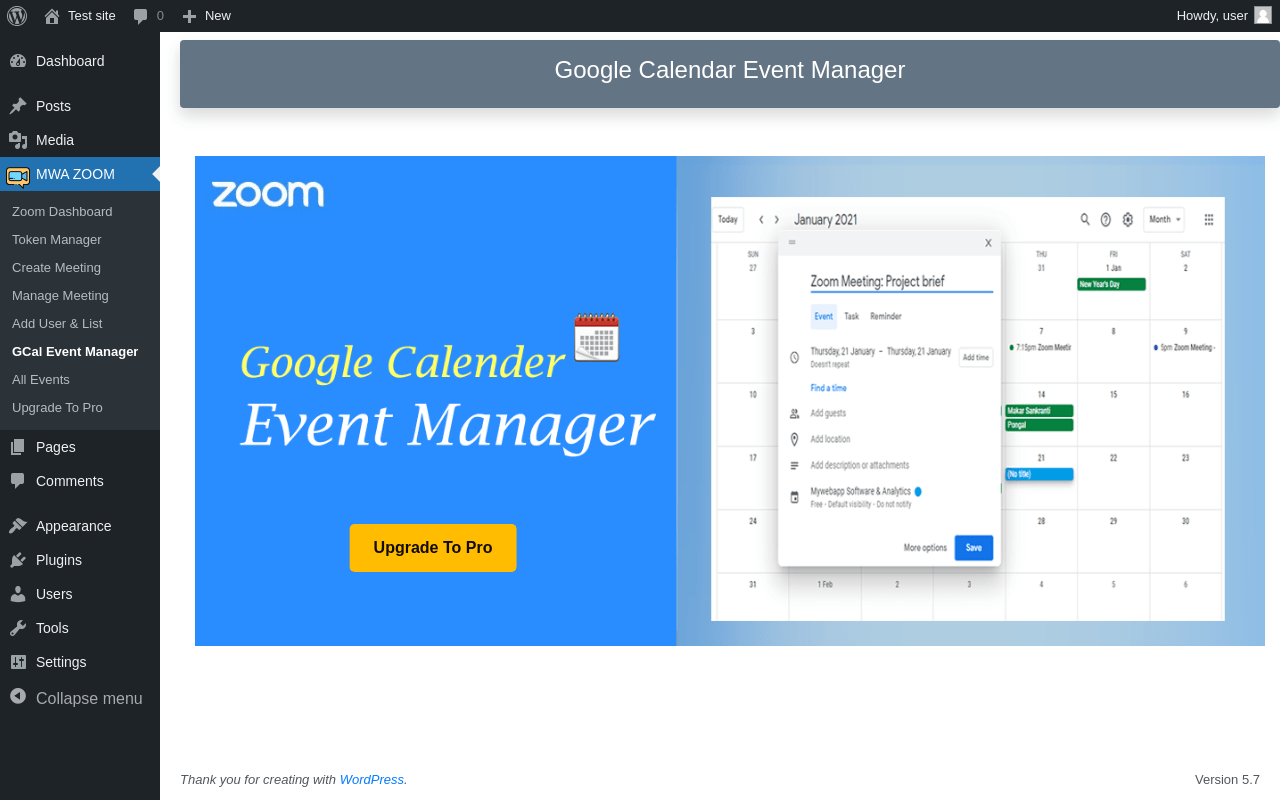Select the MWA ZOOM menu icon
Viewport: 1280px width, 800px height.
pyautogui.click(x=18, y=176)
